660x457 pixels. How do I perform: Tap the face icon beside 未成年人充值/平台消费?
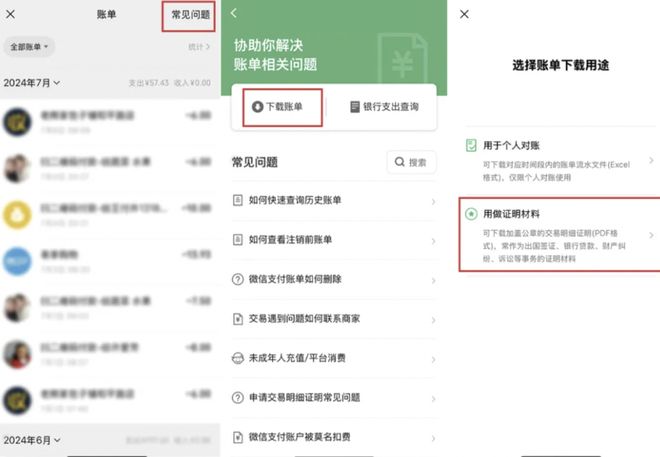tap(238, 359)
